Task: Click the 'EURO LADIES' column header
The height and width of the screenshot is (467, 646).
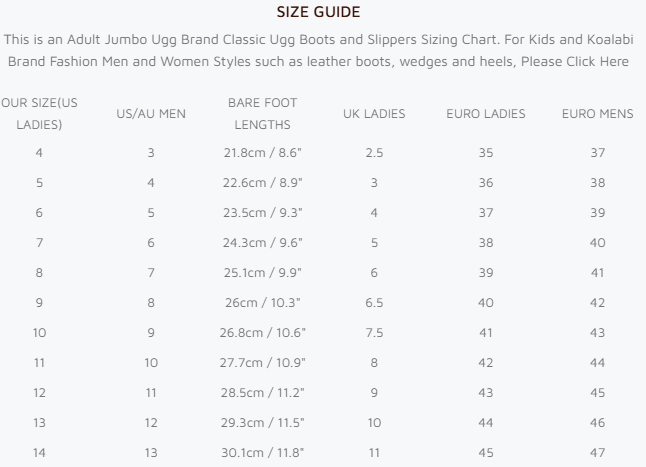Action: click(x=485, y=114)
